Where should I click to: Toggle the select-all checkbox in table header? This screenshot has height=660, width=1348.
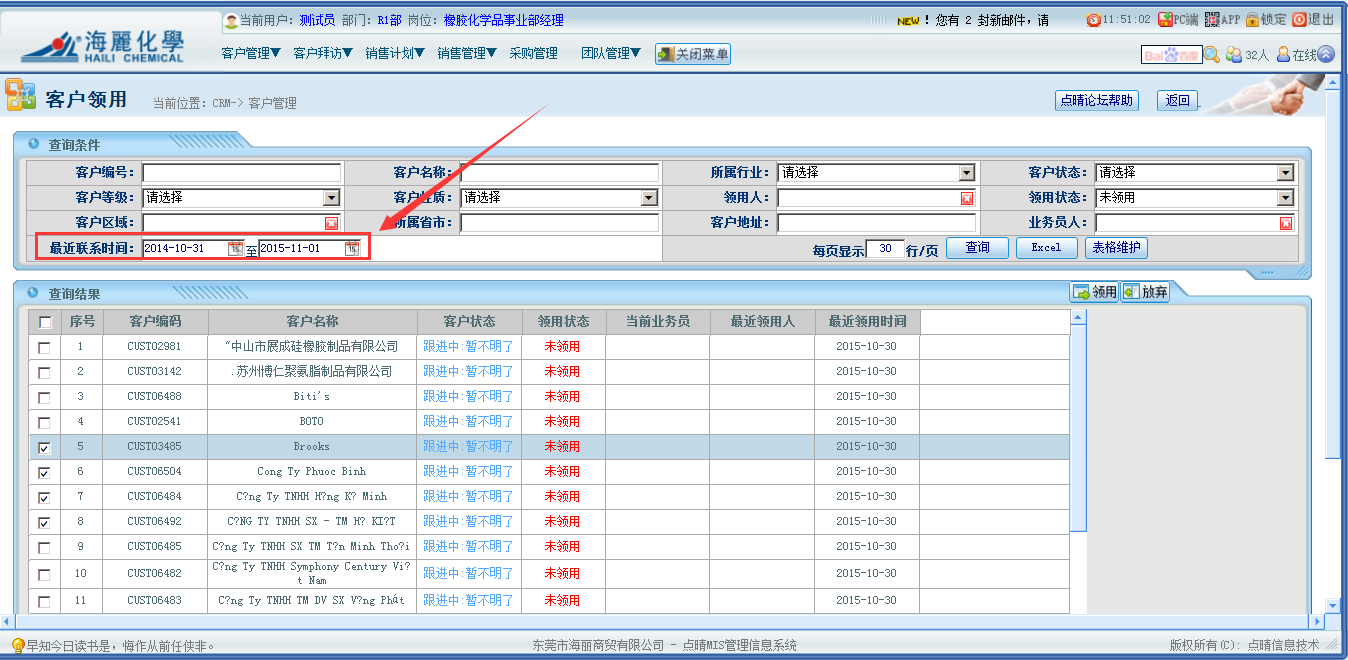tap(45, 322)
